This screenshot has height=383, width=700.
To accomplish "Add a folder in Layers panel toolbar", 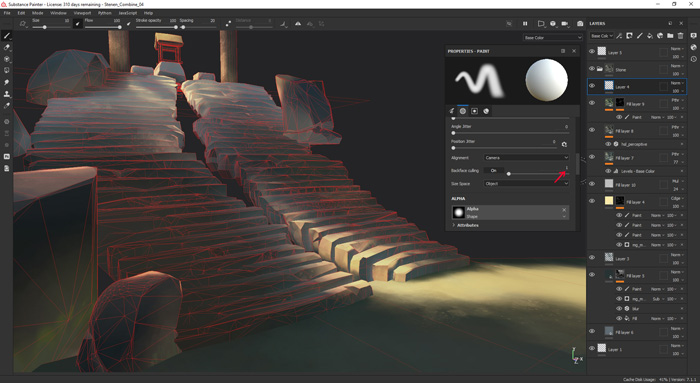I will click(670, 36).
